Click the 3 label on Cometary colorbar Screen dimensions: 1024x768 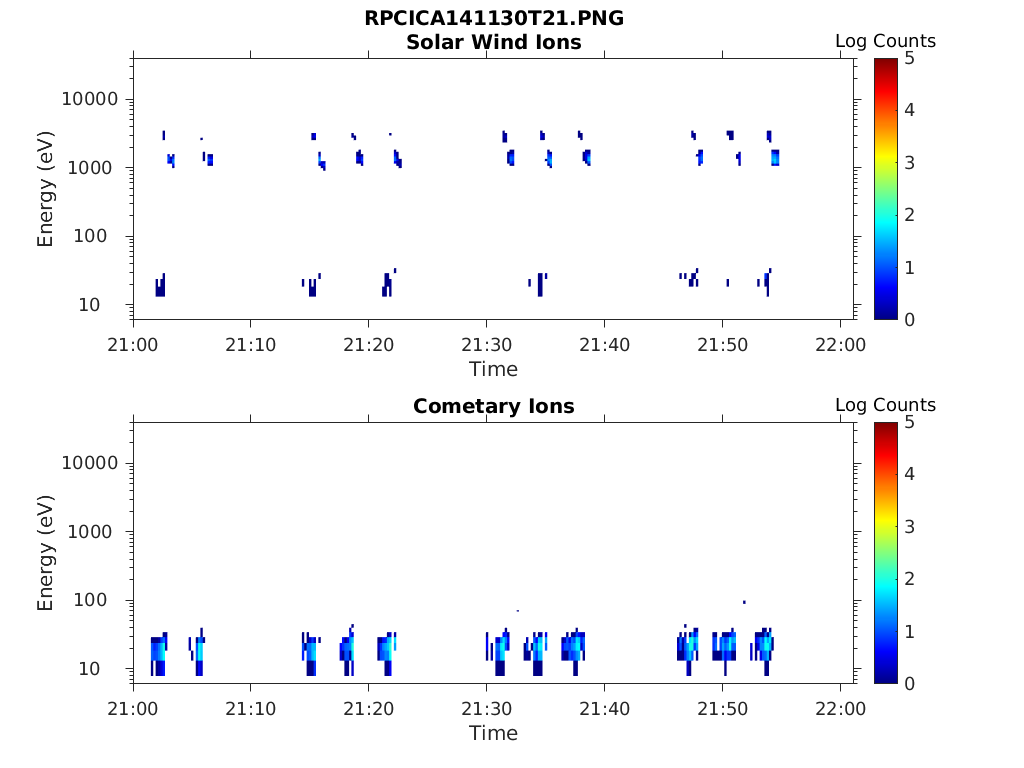pyautogui.click(x=909, y=527)
